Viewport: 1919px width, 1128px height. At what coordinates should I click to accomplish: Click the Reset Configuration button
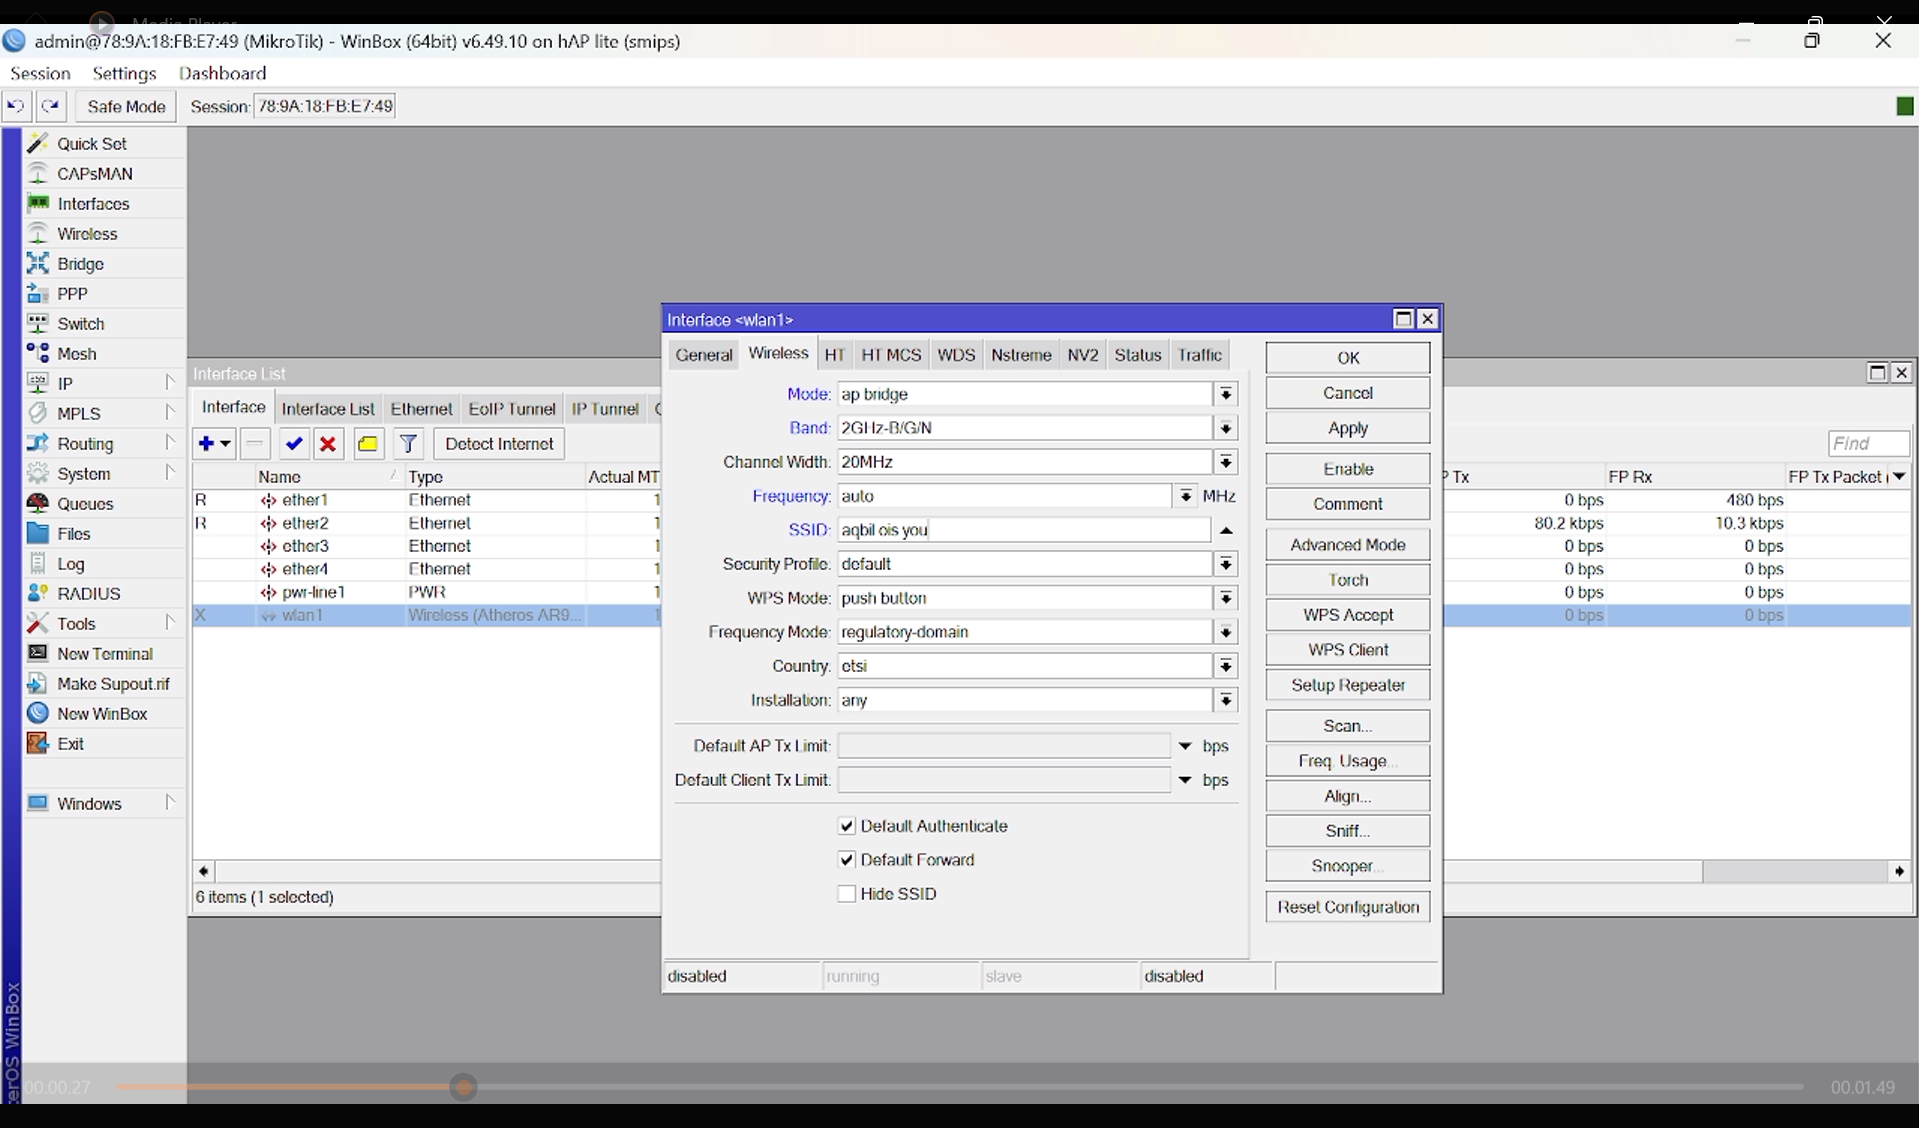(x=1348, y=907)
